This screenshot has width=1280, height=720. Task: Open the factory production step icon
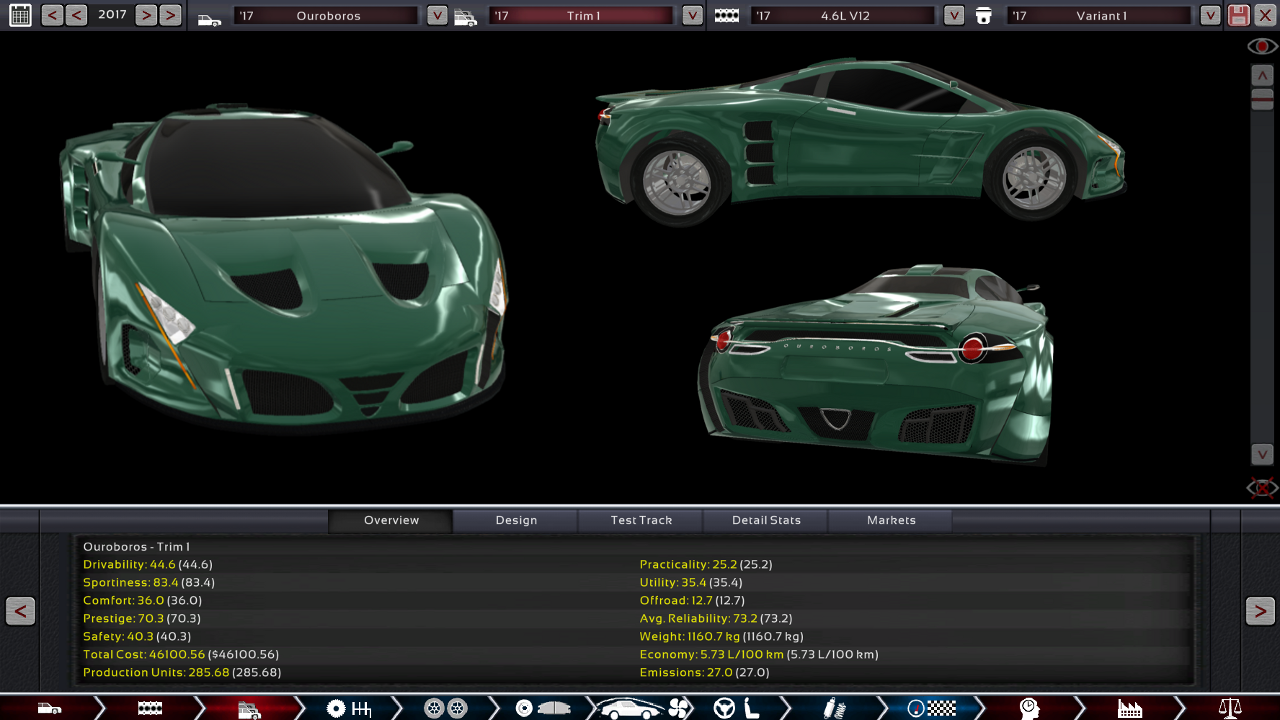[1130, 708]
